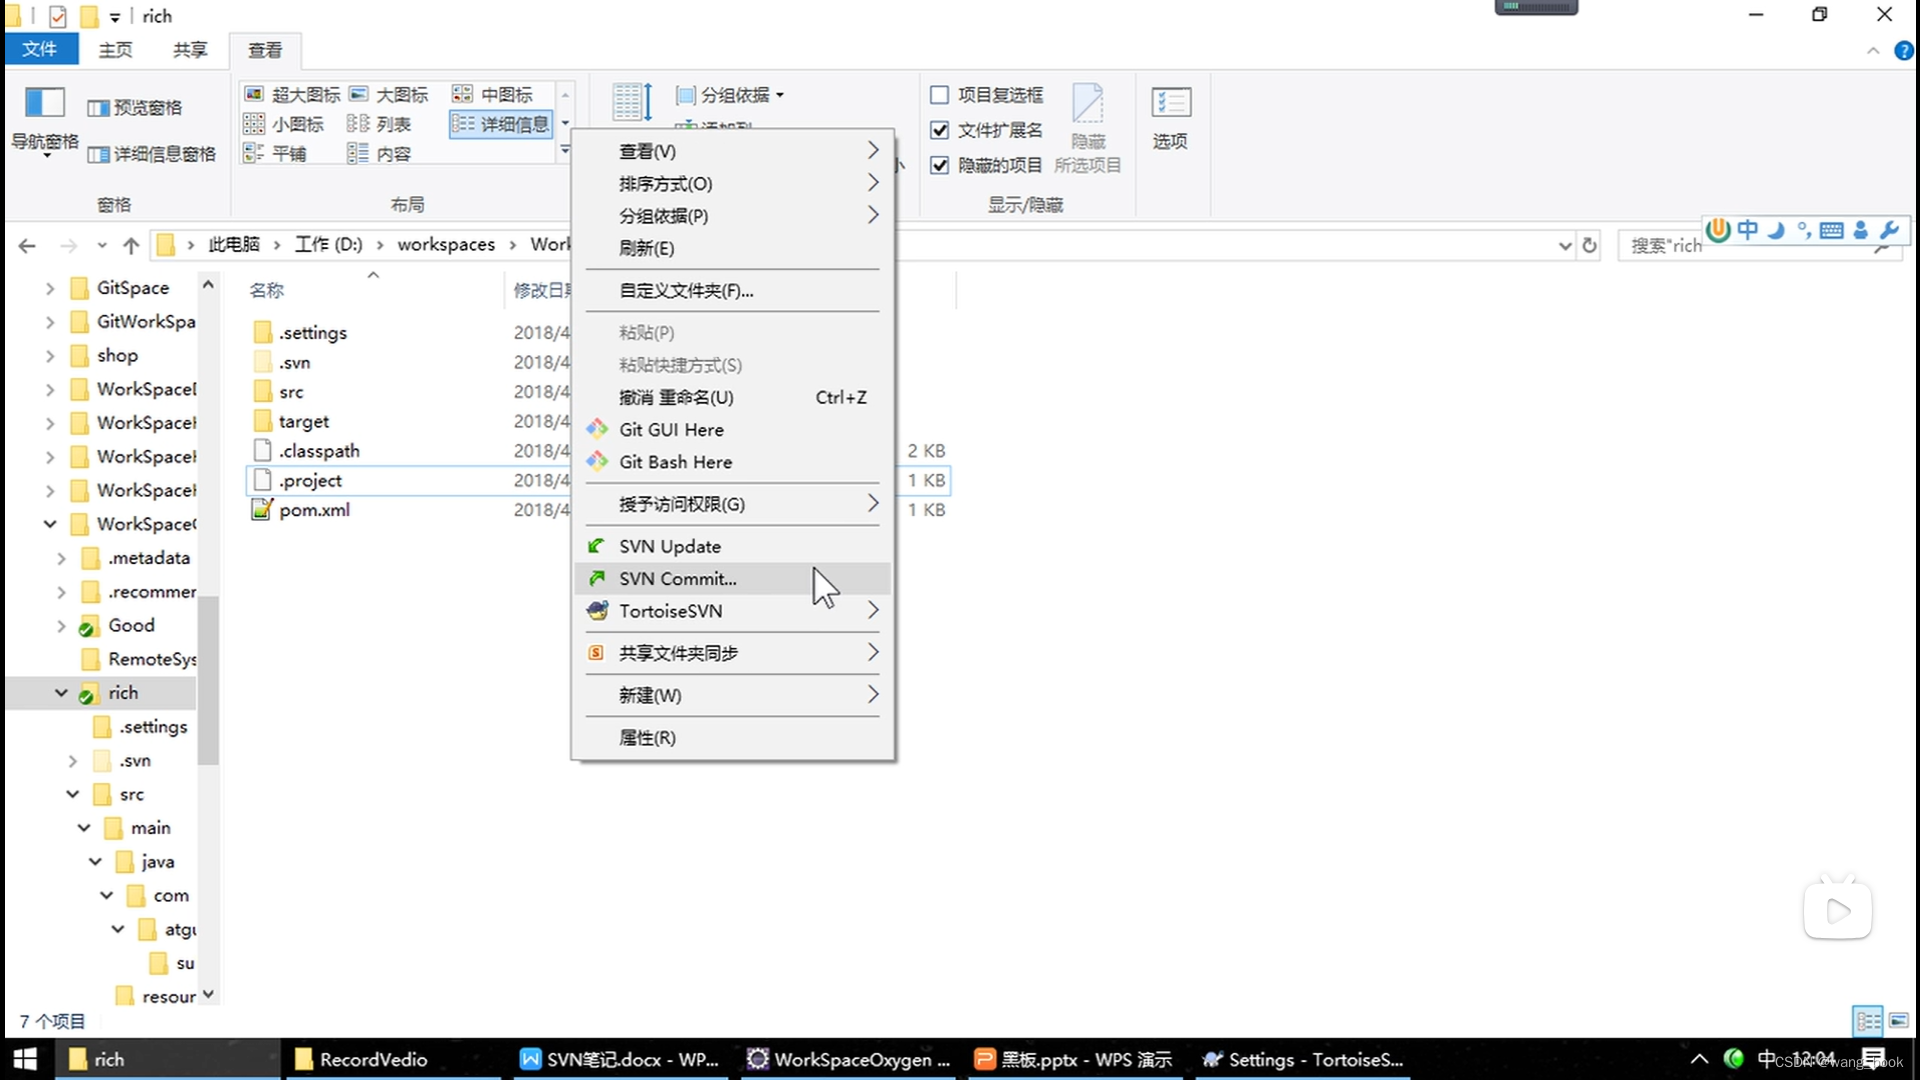This screenshot has width=1920, height=1080.
Task: Open Properties (属性) from context menu
Action: pyautogui.click(x=733, y=738)
